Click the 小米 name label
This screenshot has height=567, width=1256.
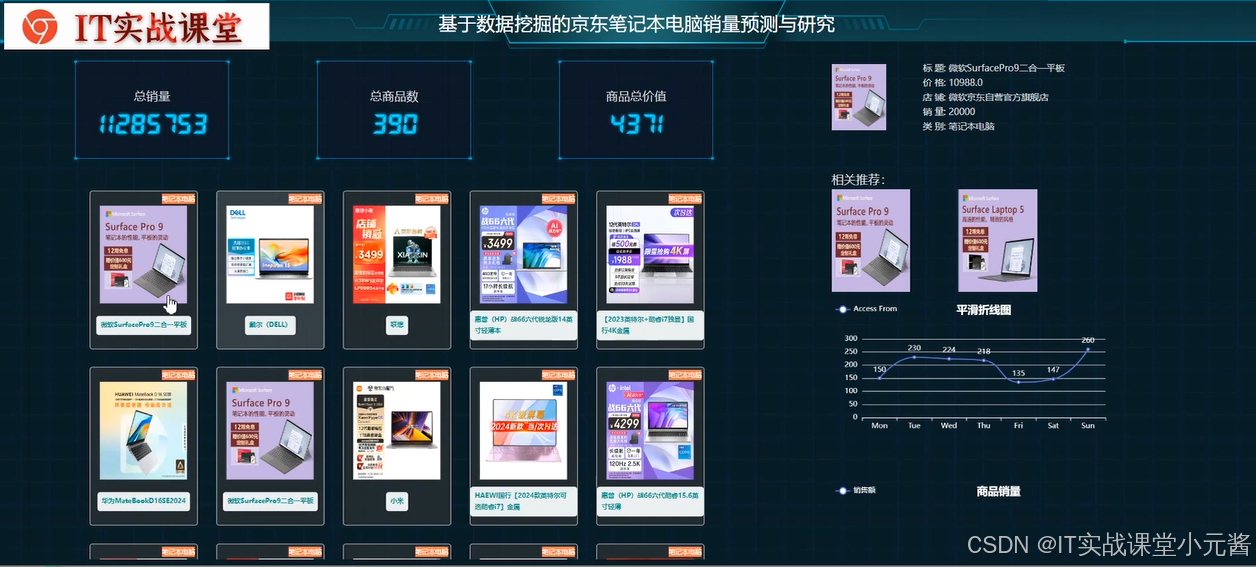tap(397, 501)
